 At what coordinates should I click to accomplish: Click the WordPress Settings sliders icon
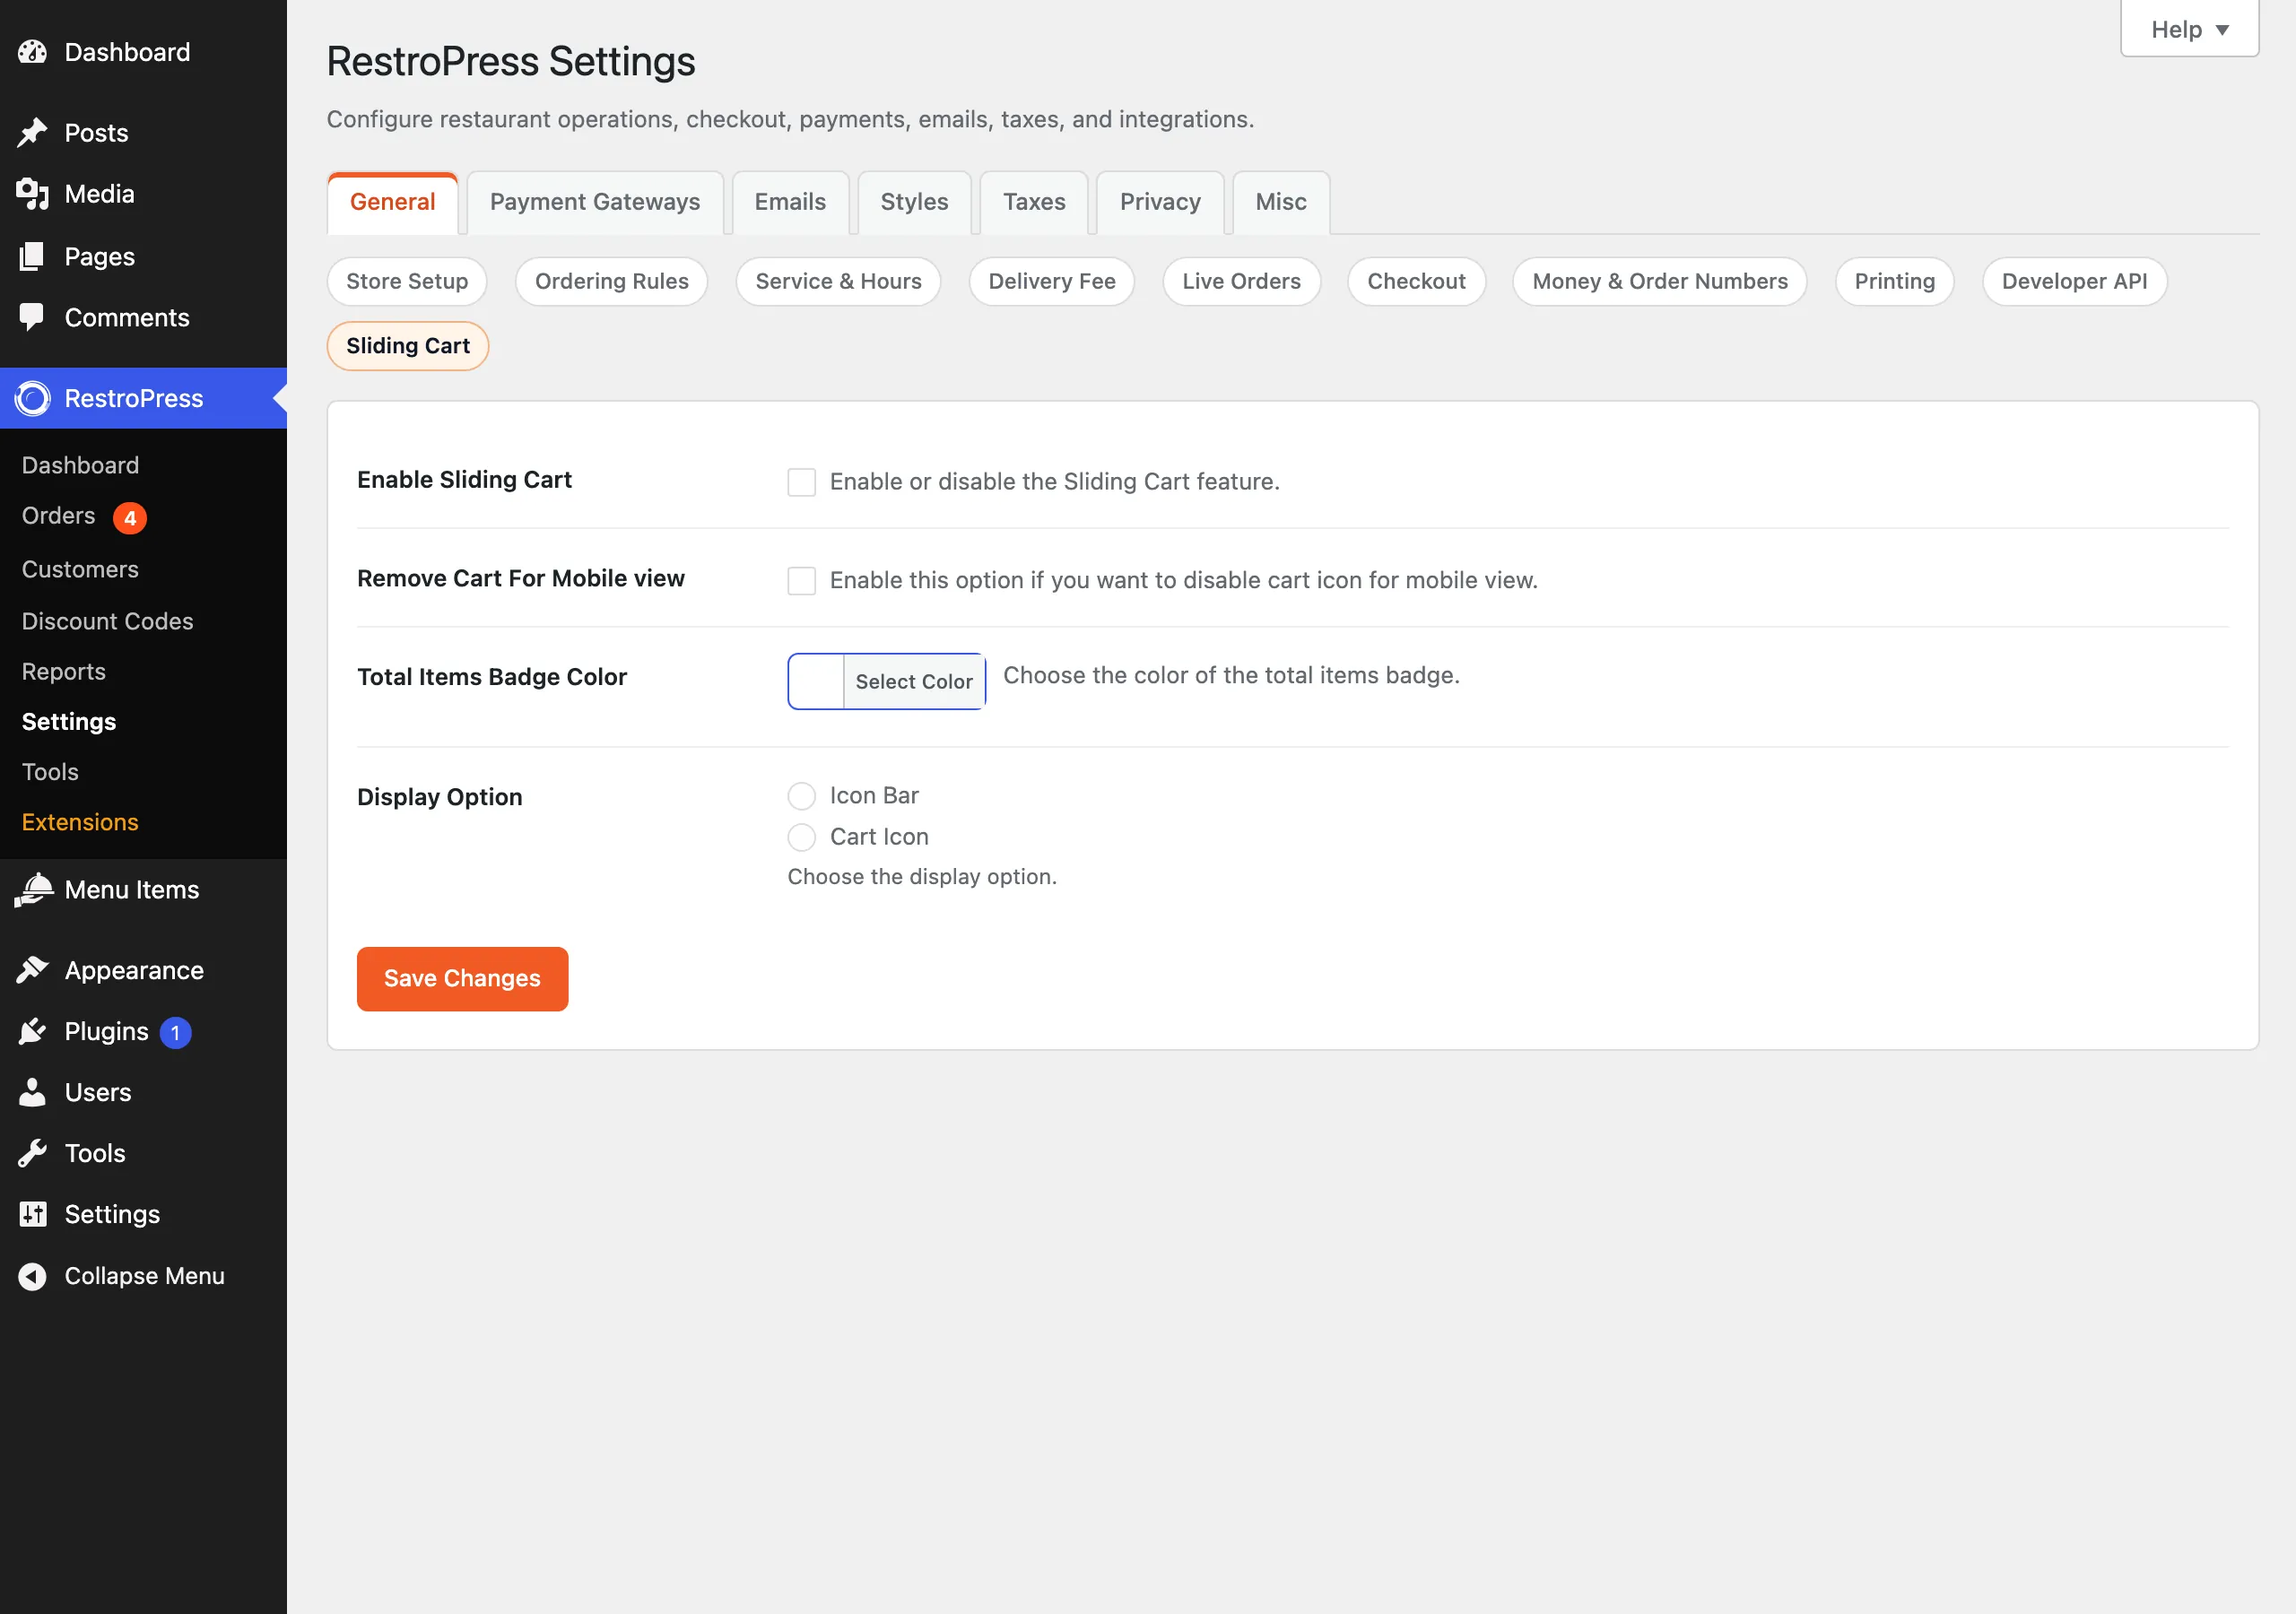click(x=33, y=1214)
